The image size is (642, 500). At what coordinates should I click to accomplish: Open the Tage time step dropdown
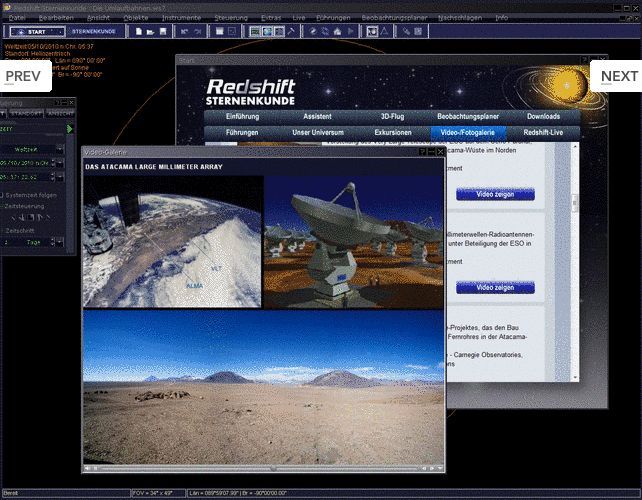coord(60,242)
